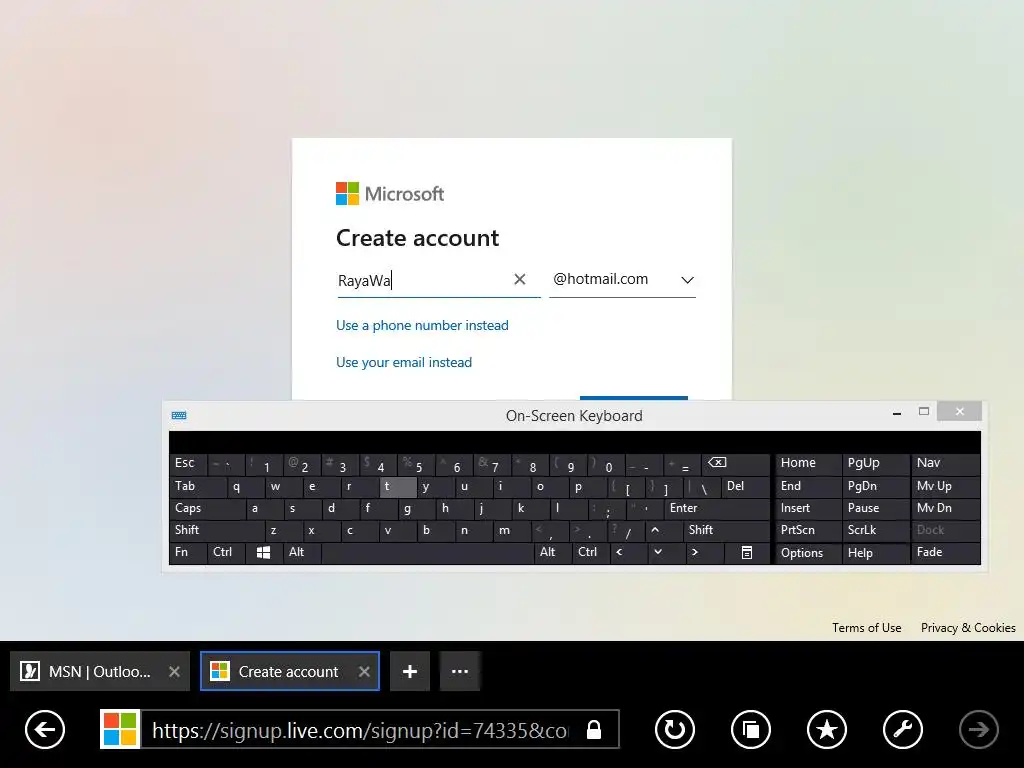
Task: Click the PgDn key
Action: [875, 487]
